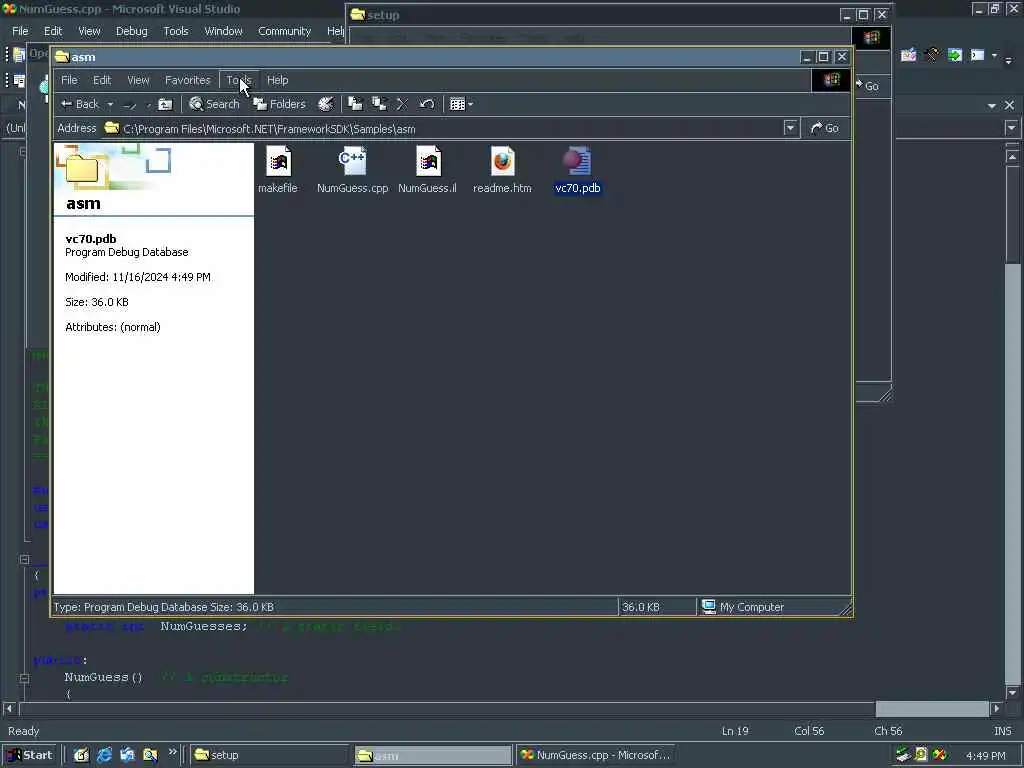Click the Start button

coord(29,755)
